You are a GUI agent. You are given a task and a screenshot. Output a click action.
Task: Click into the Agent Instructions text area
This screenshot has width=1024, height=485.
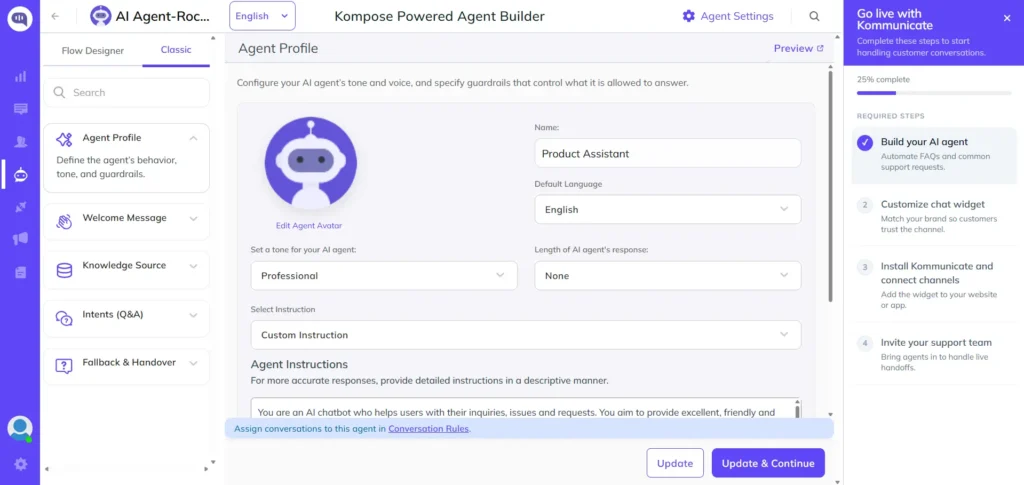[521, 409]
